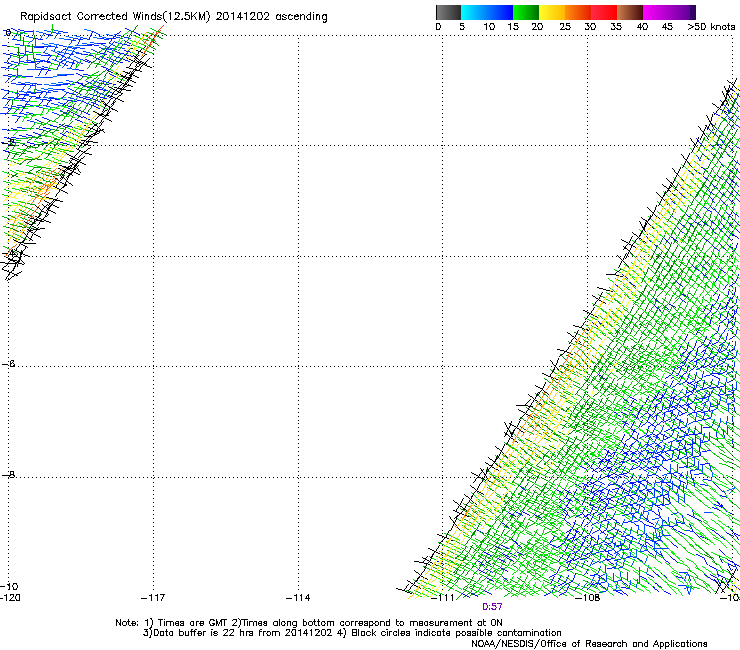Click the '-114' longitude axis label
This screenshot has height=650, width=740.
[298, 598]
